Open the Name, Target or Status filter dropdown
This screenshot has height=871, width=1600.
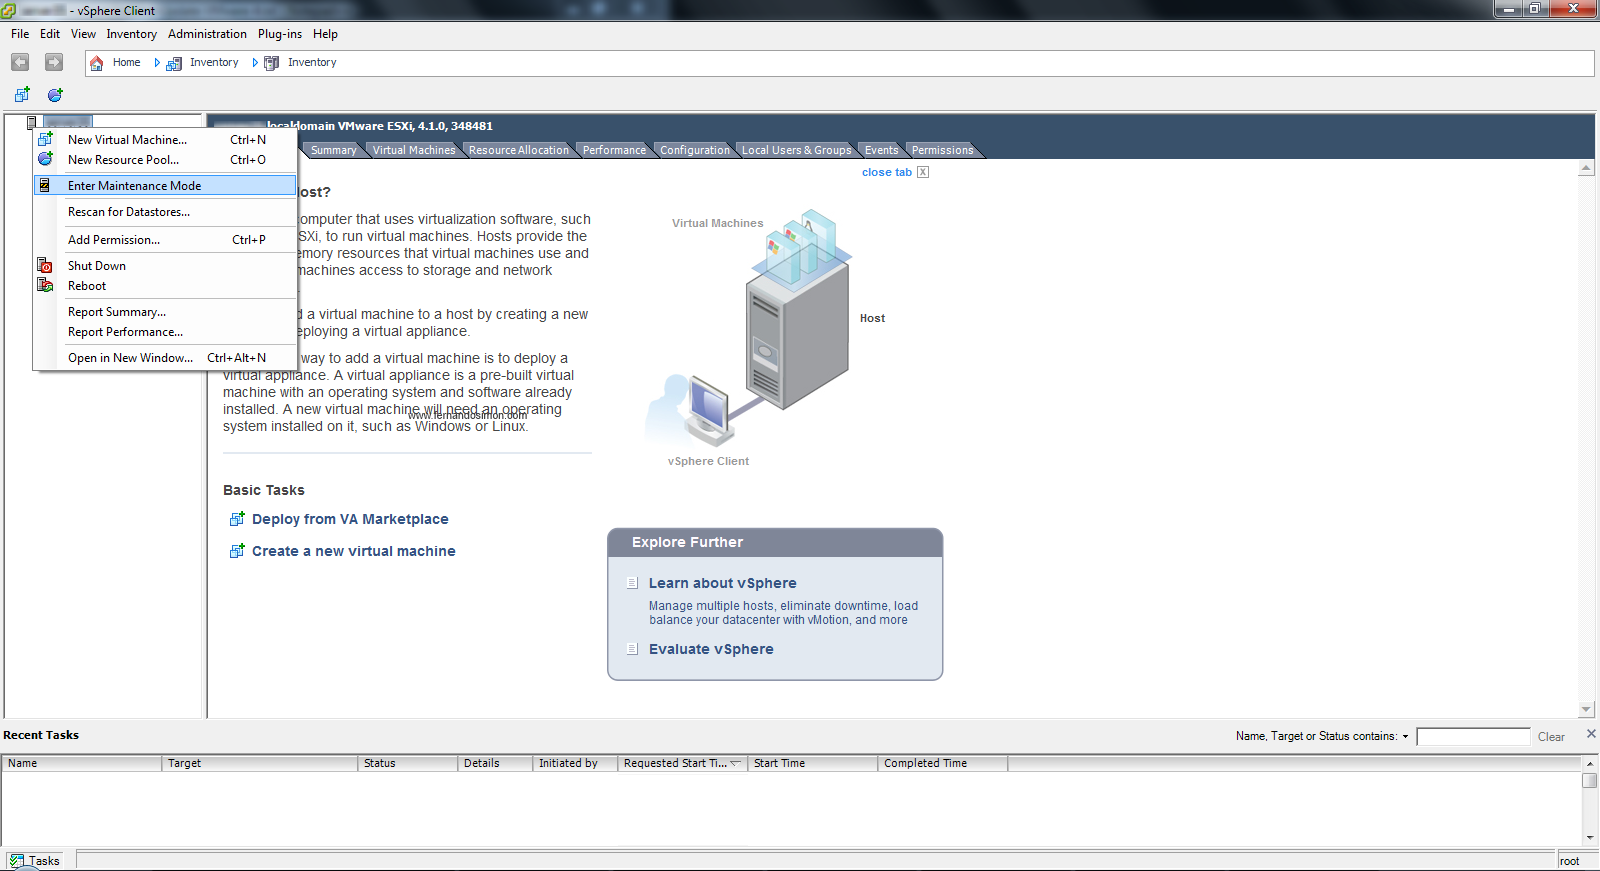[x=1405, y=737]
